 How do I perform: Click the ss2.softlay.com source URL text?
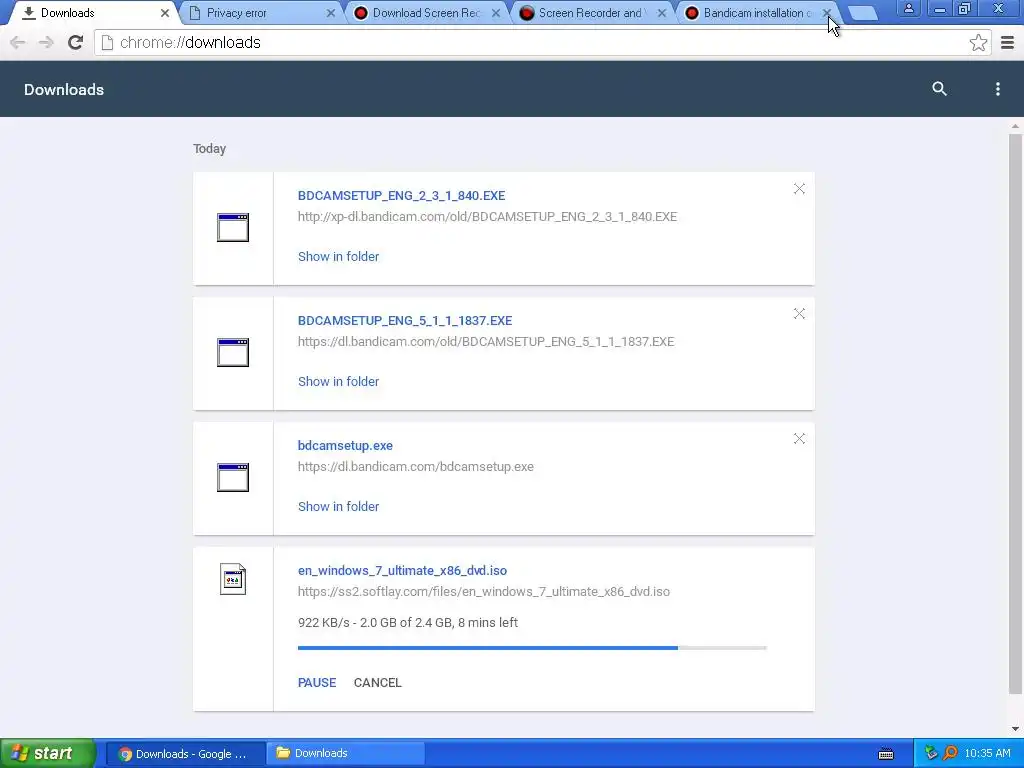(x=483, y=592)
